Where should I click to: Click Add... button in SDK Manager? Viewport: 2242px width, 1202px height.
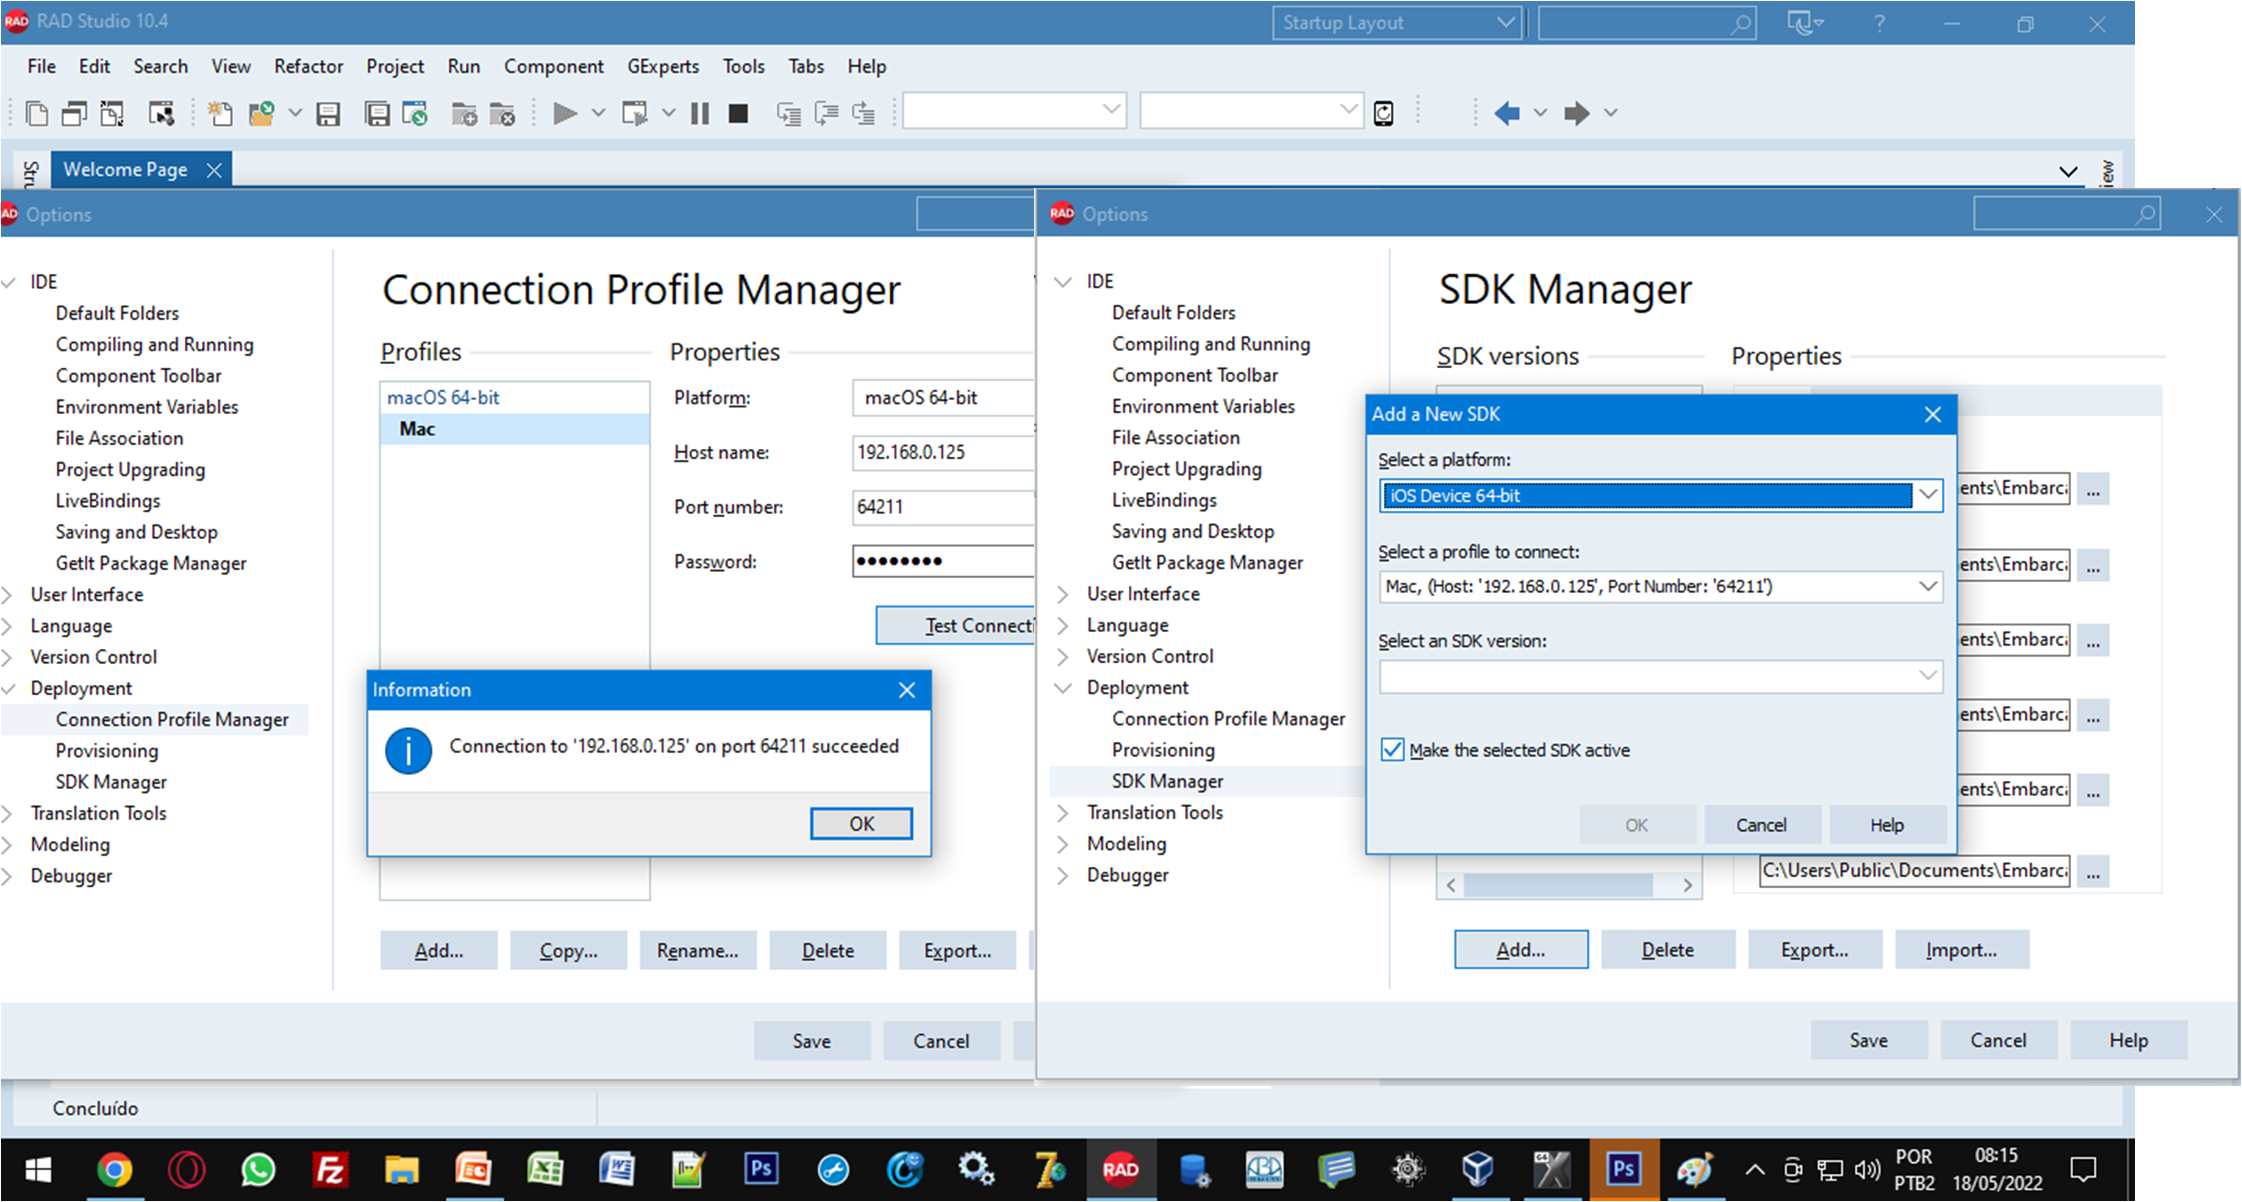coord(1521,950)
